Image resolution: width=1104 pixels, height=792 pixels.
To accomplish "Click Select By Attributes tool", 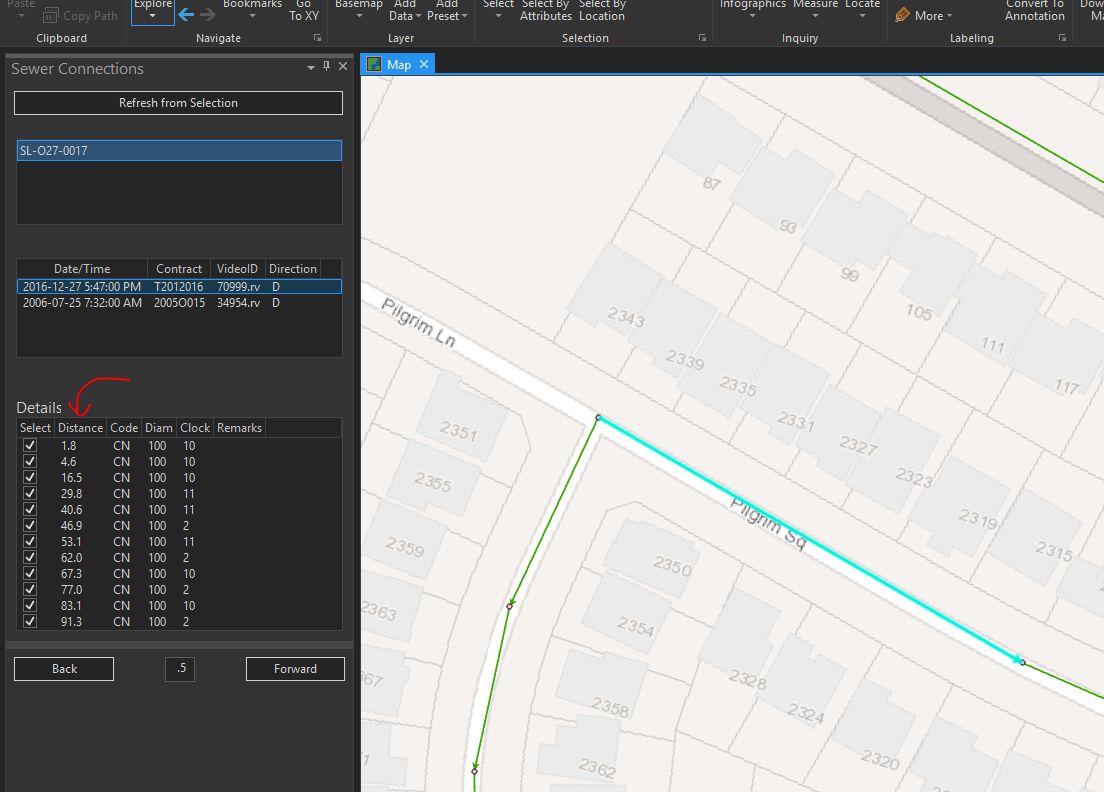I will pyautogui.click(x=546, y=10).
